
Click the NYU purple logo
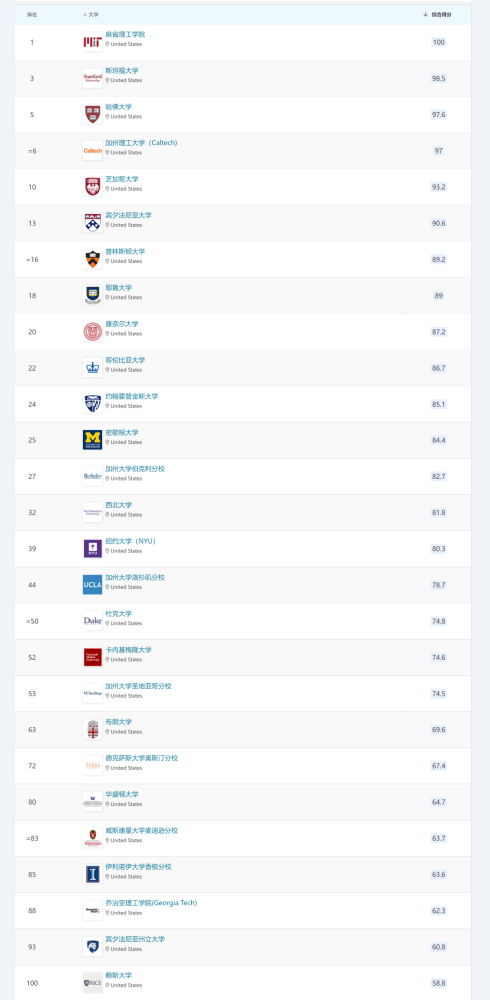[x=93, y=548]
